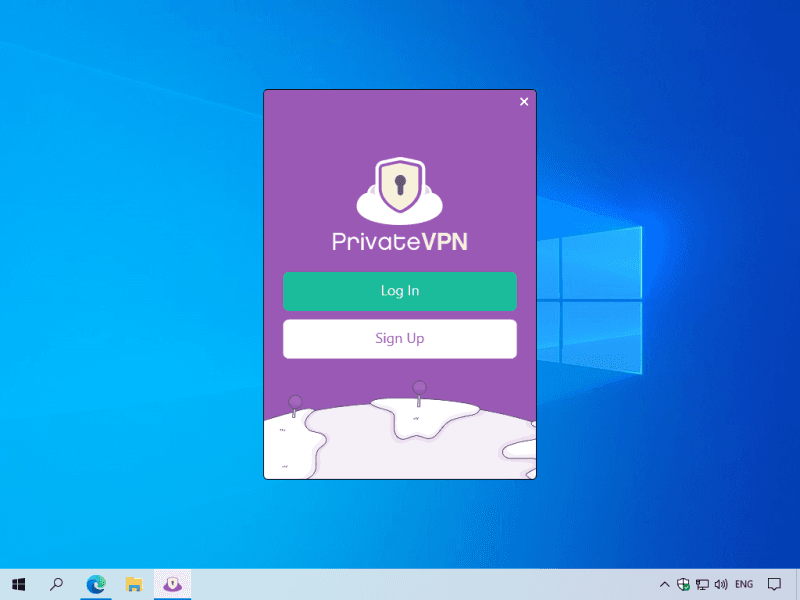Click the taskbar search magnifier
The height and width of the screenshot is (600, 800).
point(57,584)
